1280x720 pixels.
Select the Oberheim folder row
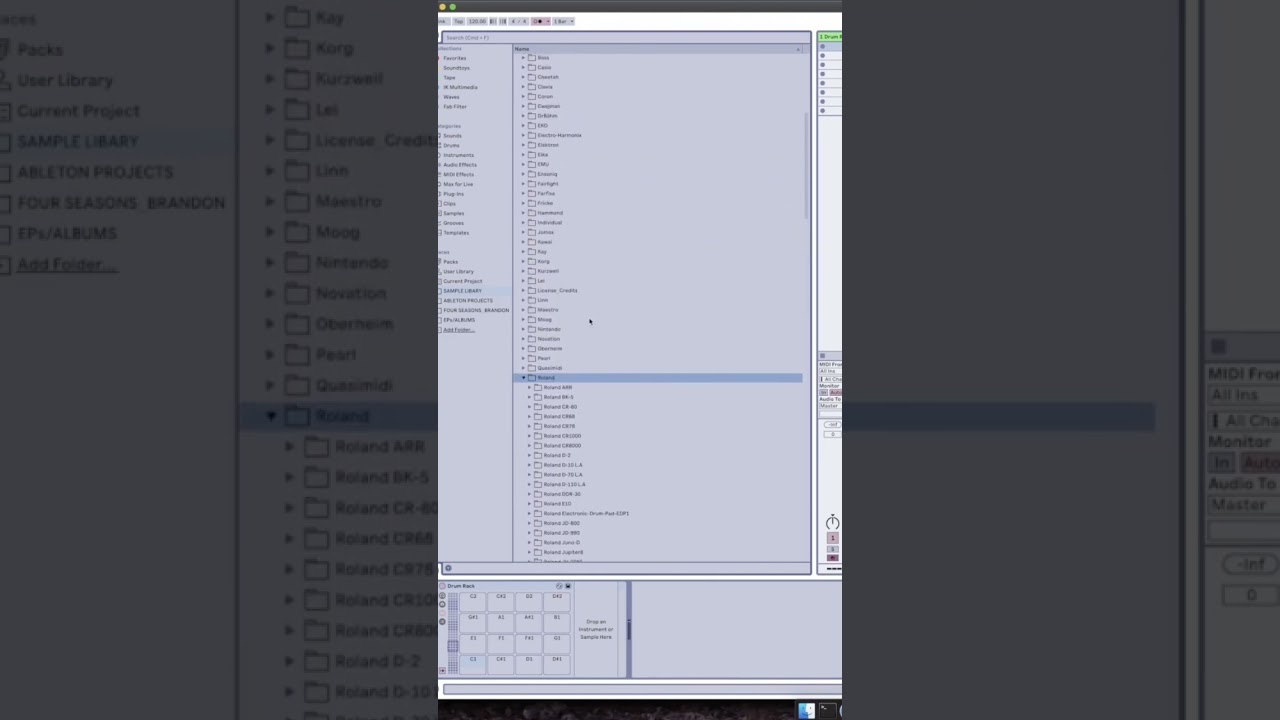pyautogui.click(x=660, y=349)
